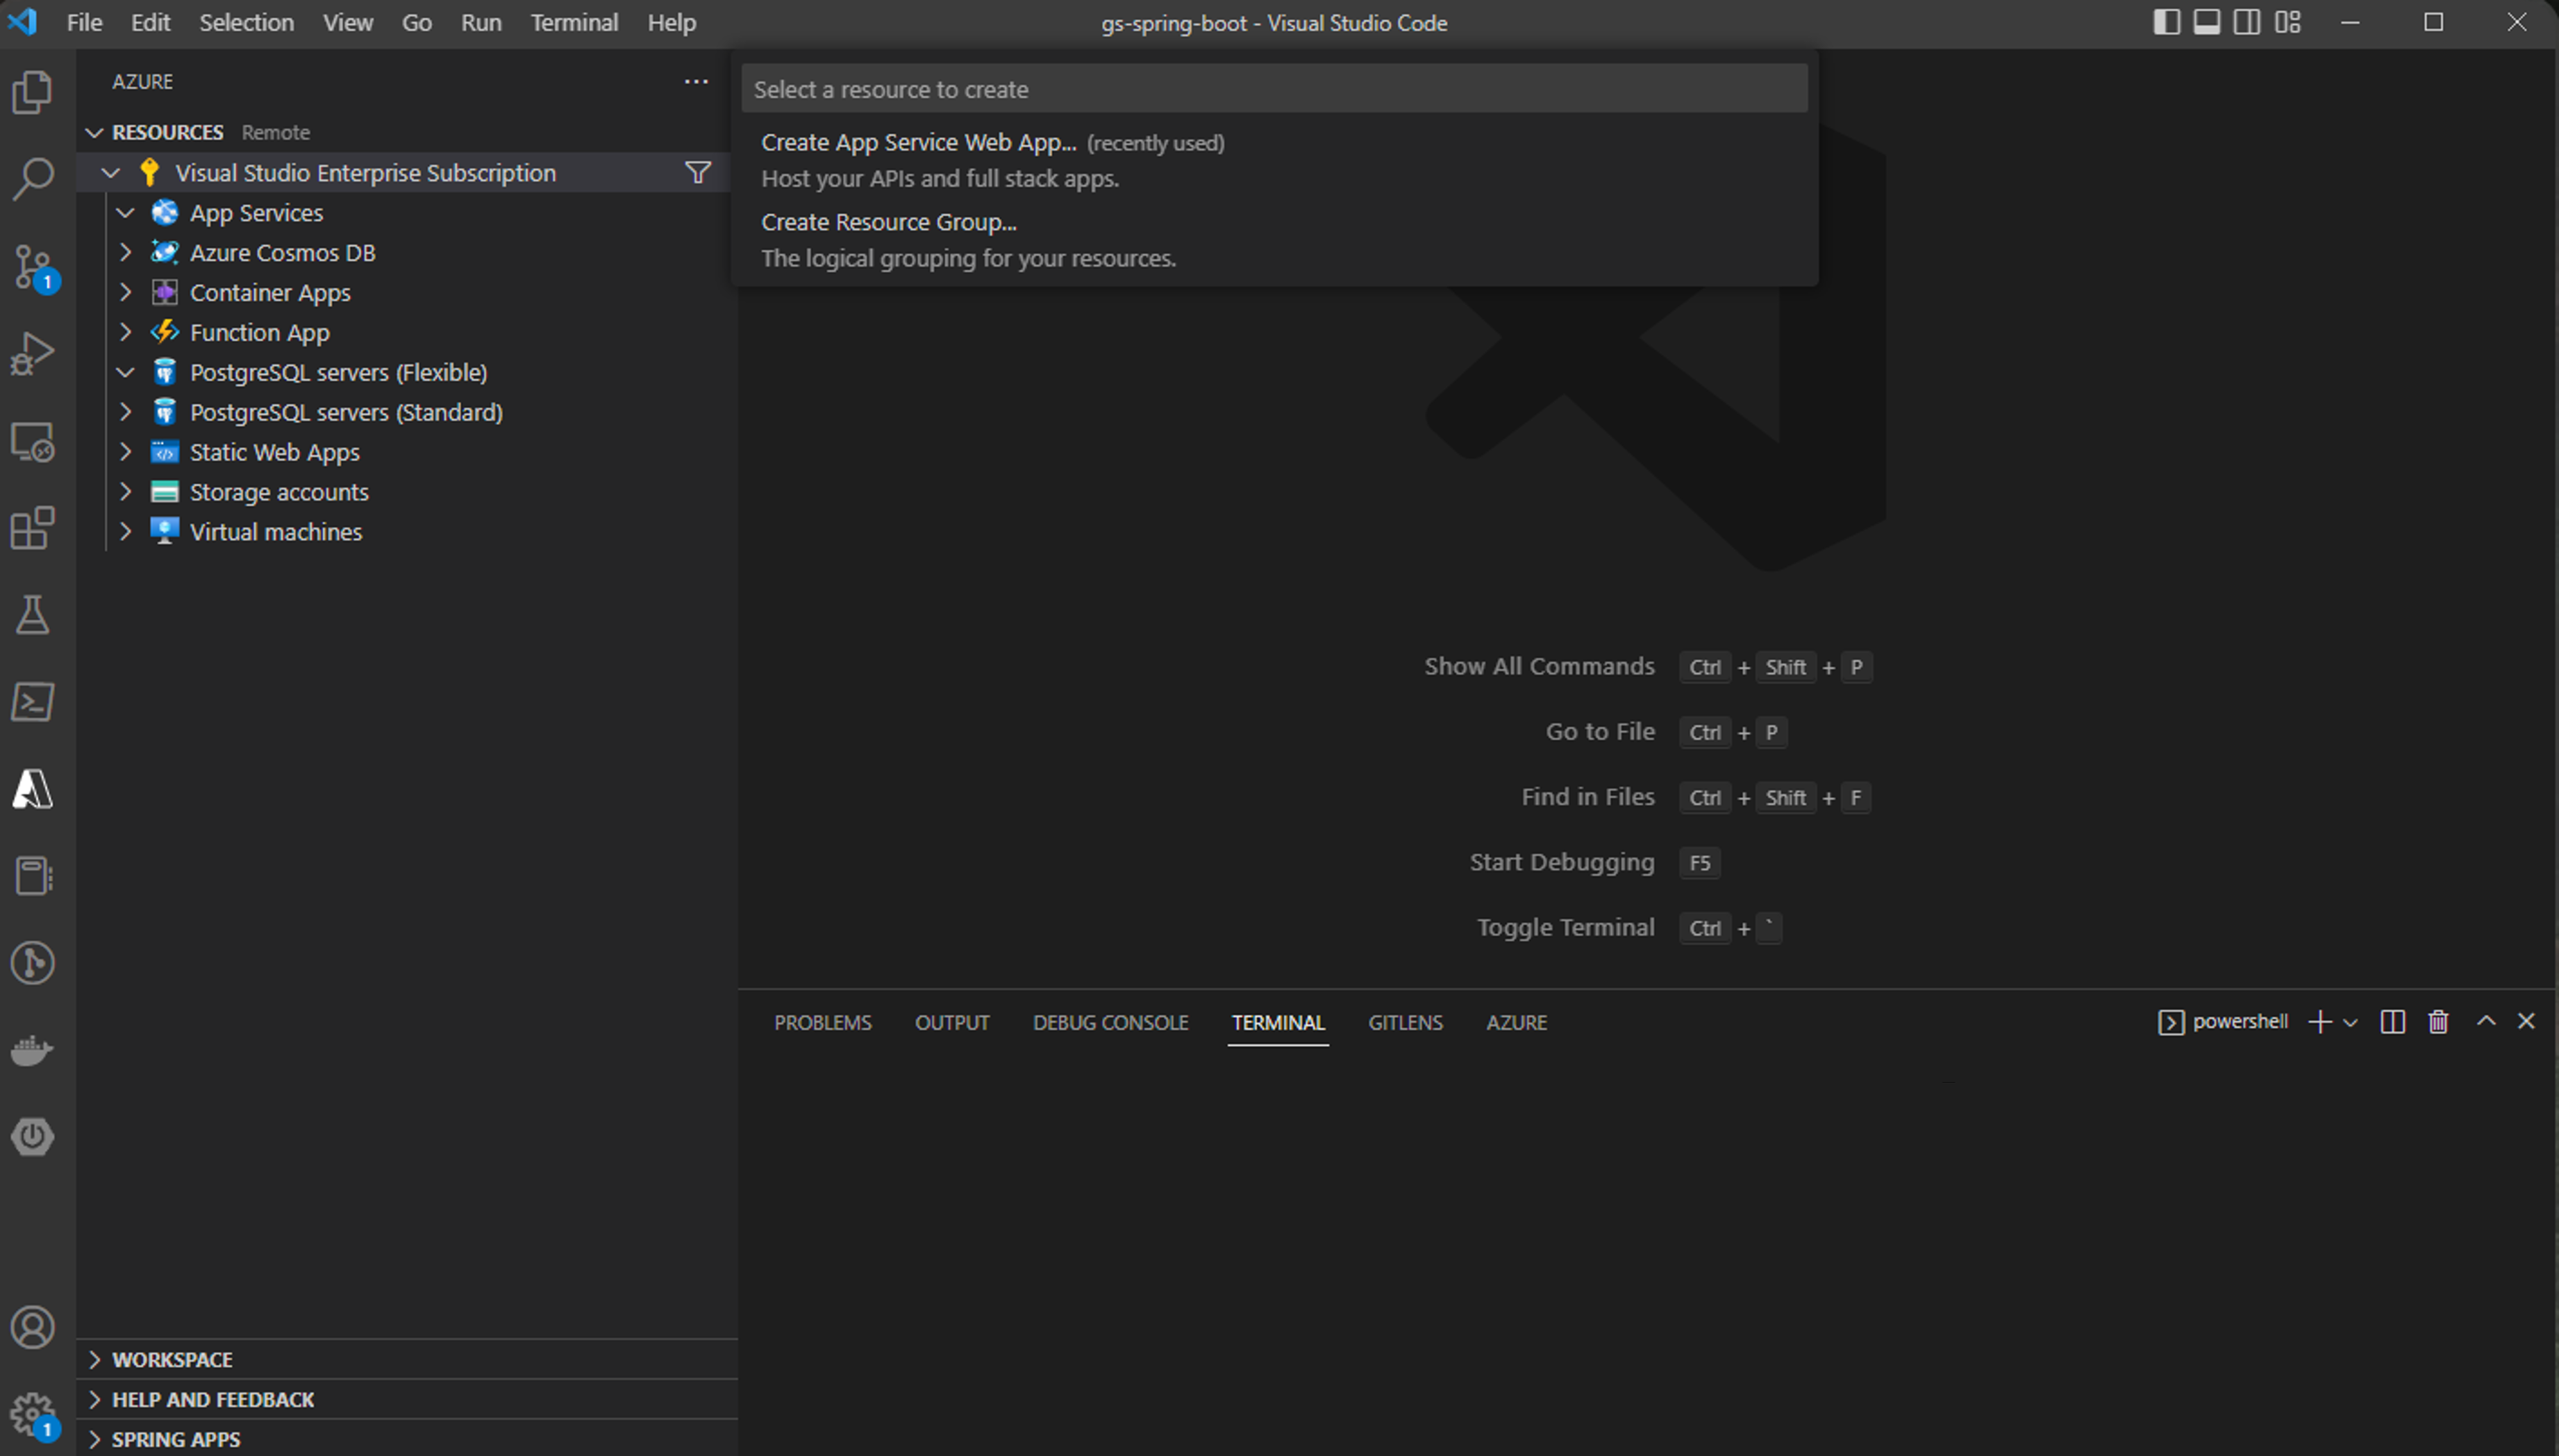The width and height of the screenshot is (2559, 1456).
Task: Open the Extensions view icon
Action: [x=33, y=528]
